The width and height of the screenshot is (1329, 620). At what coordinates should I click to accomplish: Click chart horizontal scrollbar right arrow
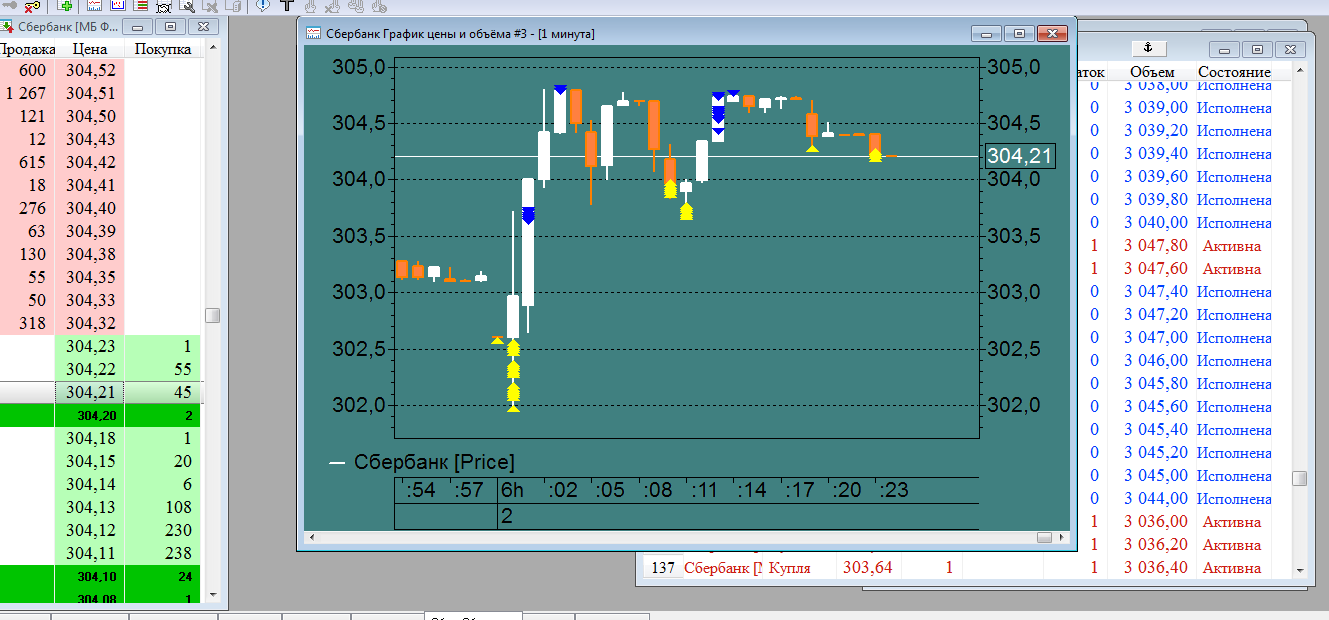[x=1062, y=538]
